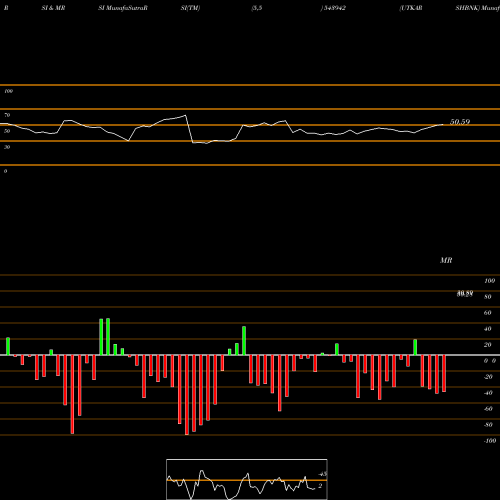Image resolution: width=500 pixels, height=500 pixels.
Task: Click the -100 label on MR axis
Action: point(490,441)
